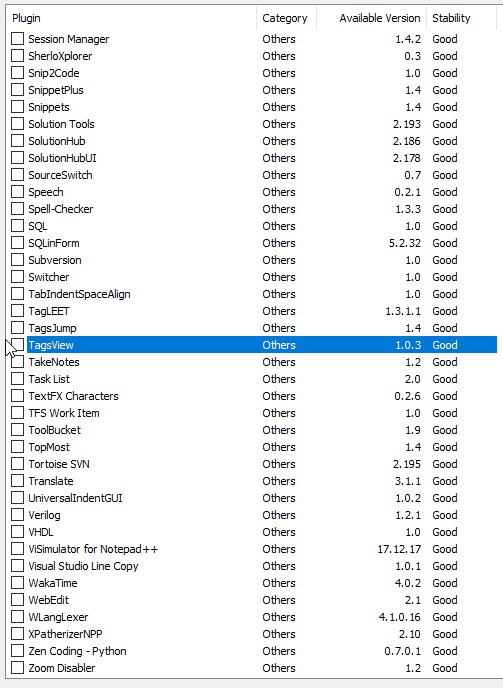Tick the SQLinForm checkbox

pyautogui.click(x=18, y=243)
